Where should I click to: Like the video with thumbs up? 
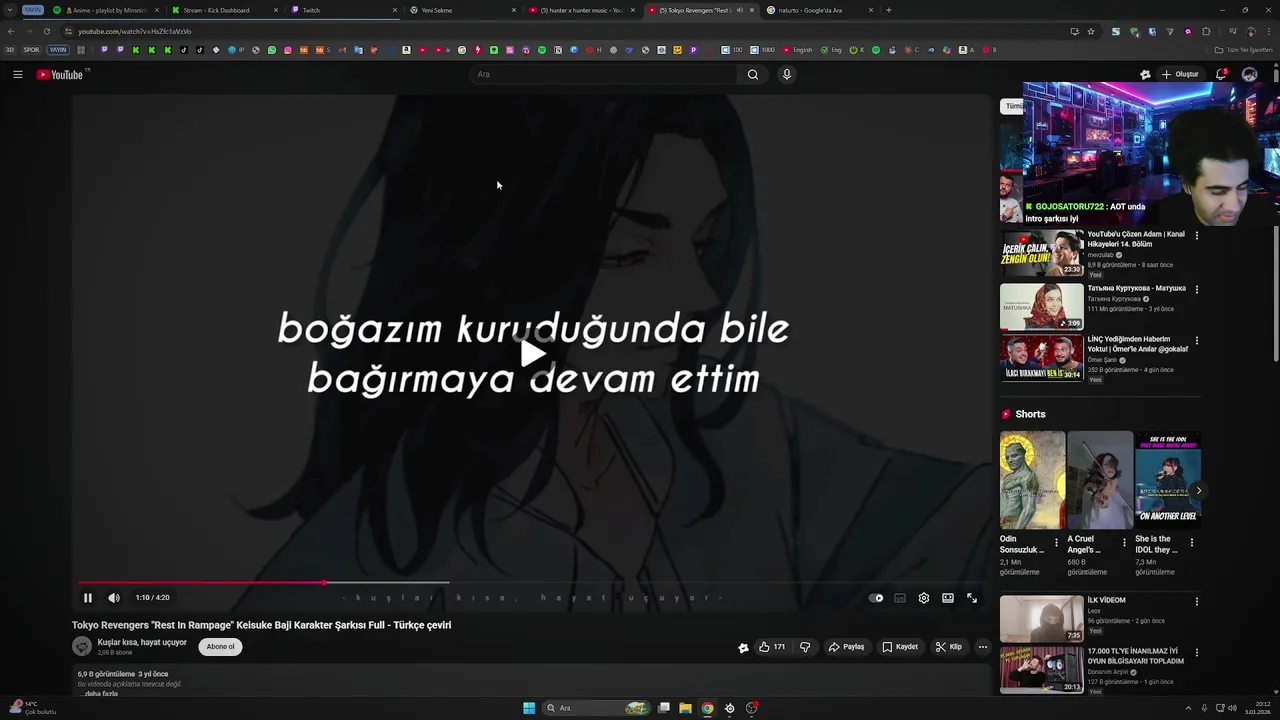click(x=772, y=647)
